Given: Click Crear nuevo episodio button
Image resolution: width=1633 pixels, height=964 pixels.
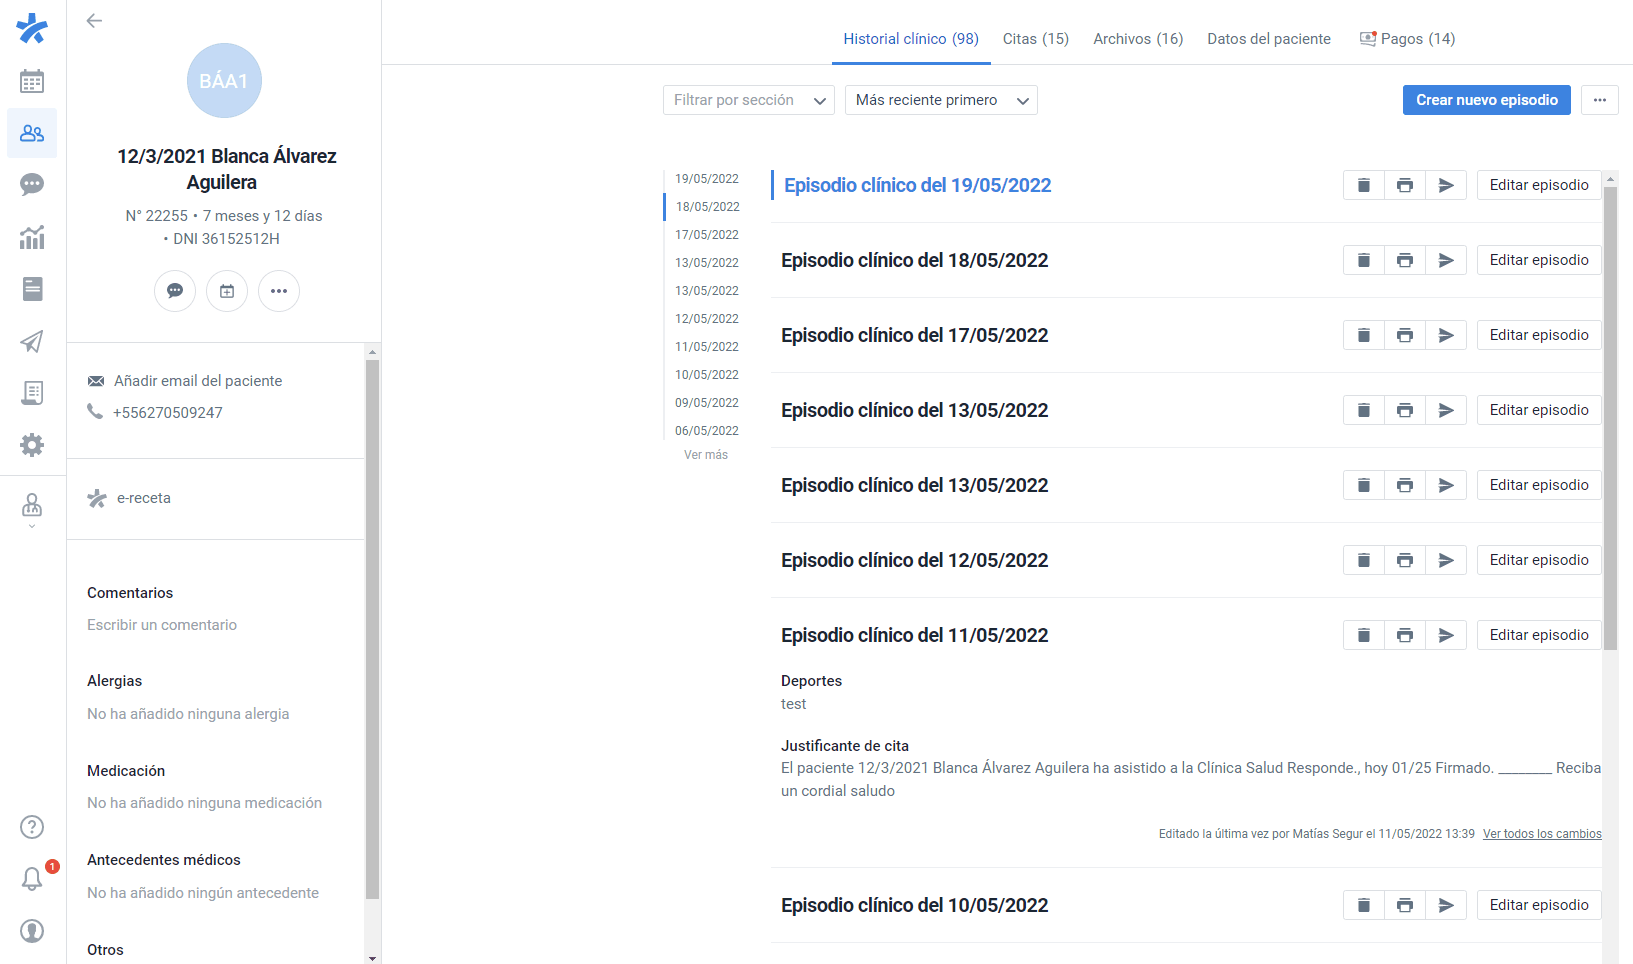Looking at the screenshot, I should click(x=1487, y=100).
